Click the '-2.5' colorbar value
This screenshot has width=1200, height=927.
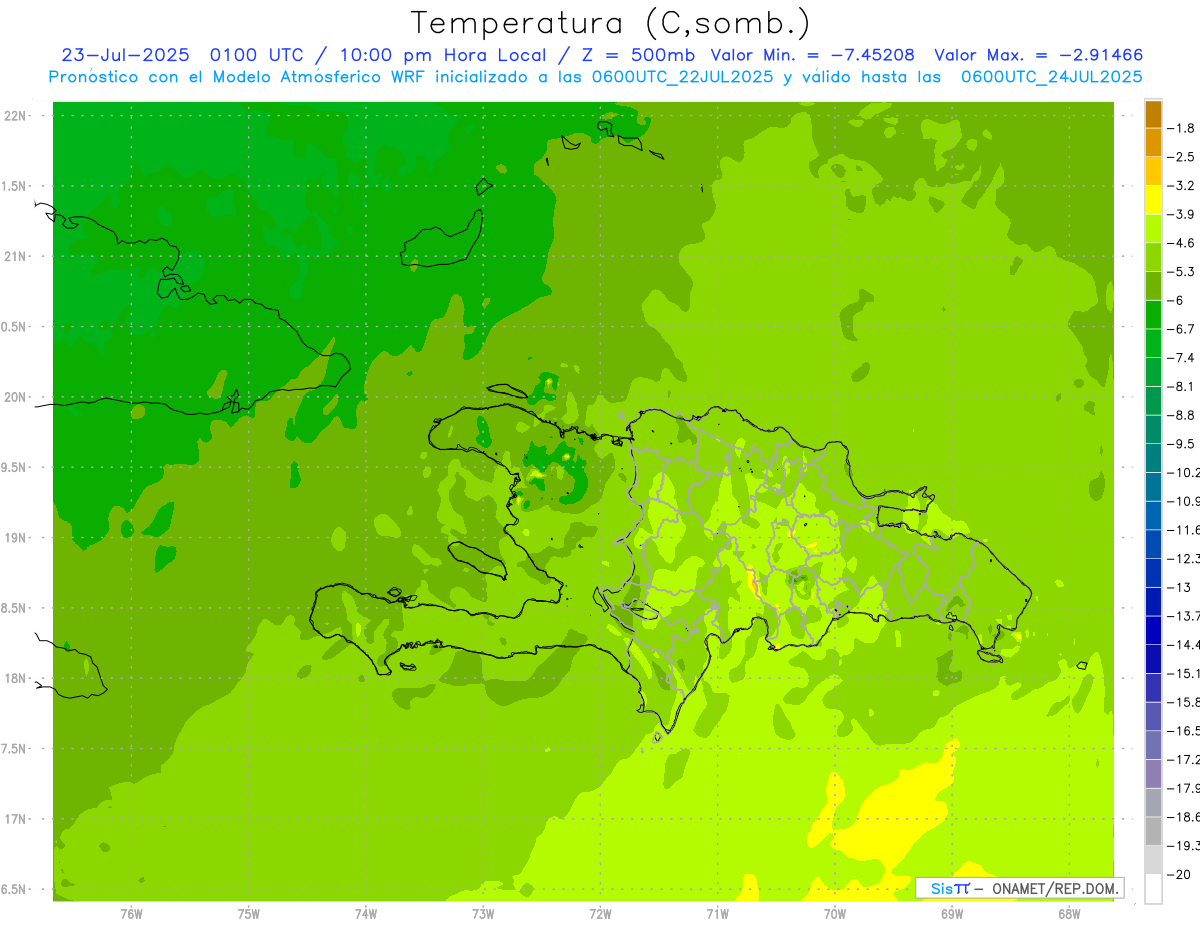(1182, 157)
